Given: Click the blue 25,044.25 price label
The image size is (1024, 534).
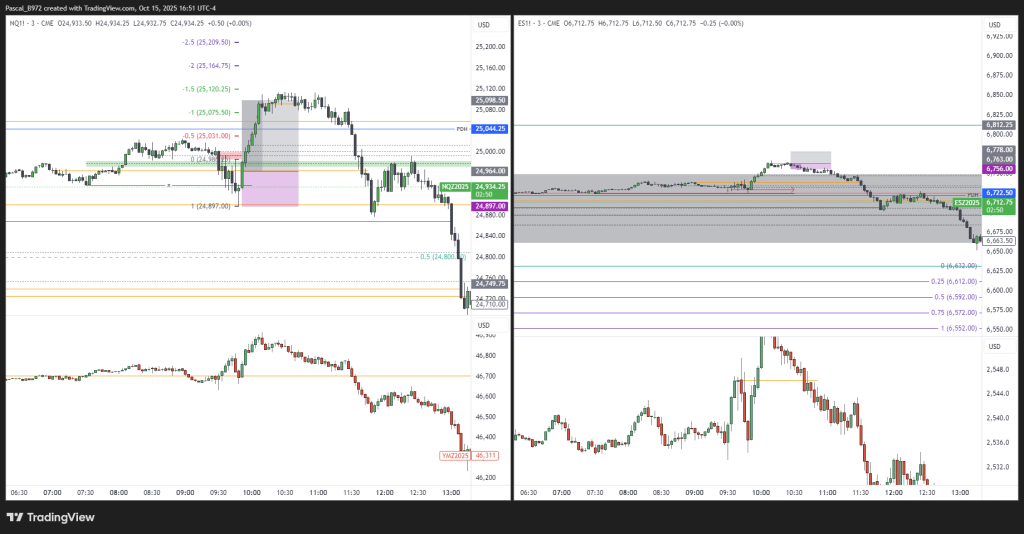Looking at the screenshot, I should (490, 129).
